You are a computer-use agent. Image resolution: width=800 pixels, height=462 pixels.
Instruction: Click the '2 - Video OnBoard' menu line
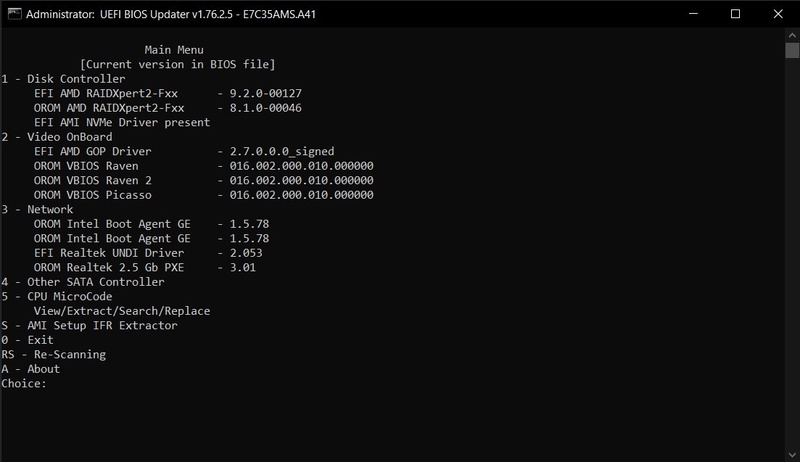pyautogui.click(x=57, y=137)
